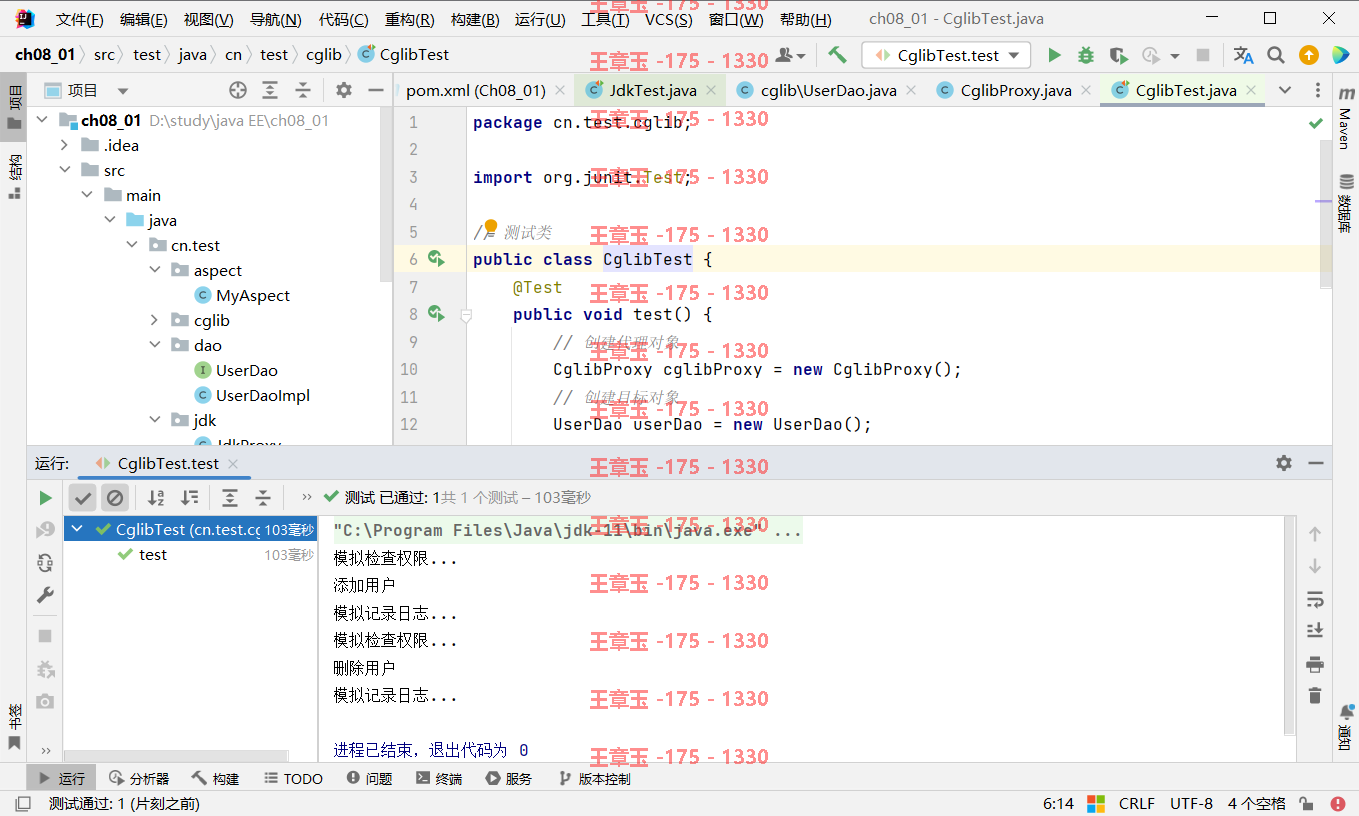The image size is (1359, 816).
Task: Open run configuration CglibTest.test dropdown
Action: (947, 55)
